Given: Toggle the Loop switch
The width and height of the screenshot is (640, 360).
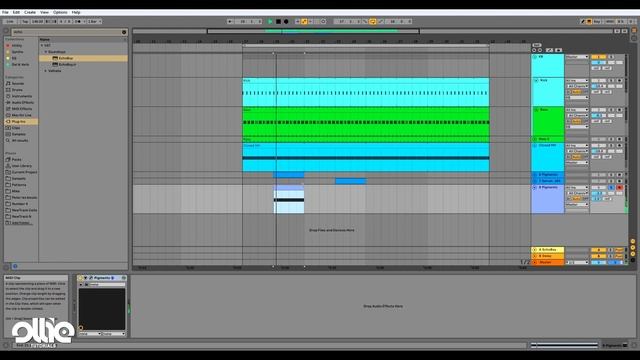Looking at the screenshot, I should [x=373, y=21].
